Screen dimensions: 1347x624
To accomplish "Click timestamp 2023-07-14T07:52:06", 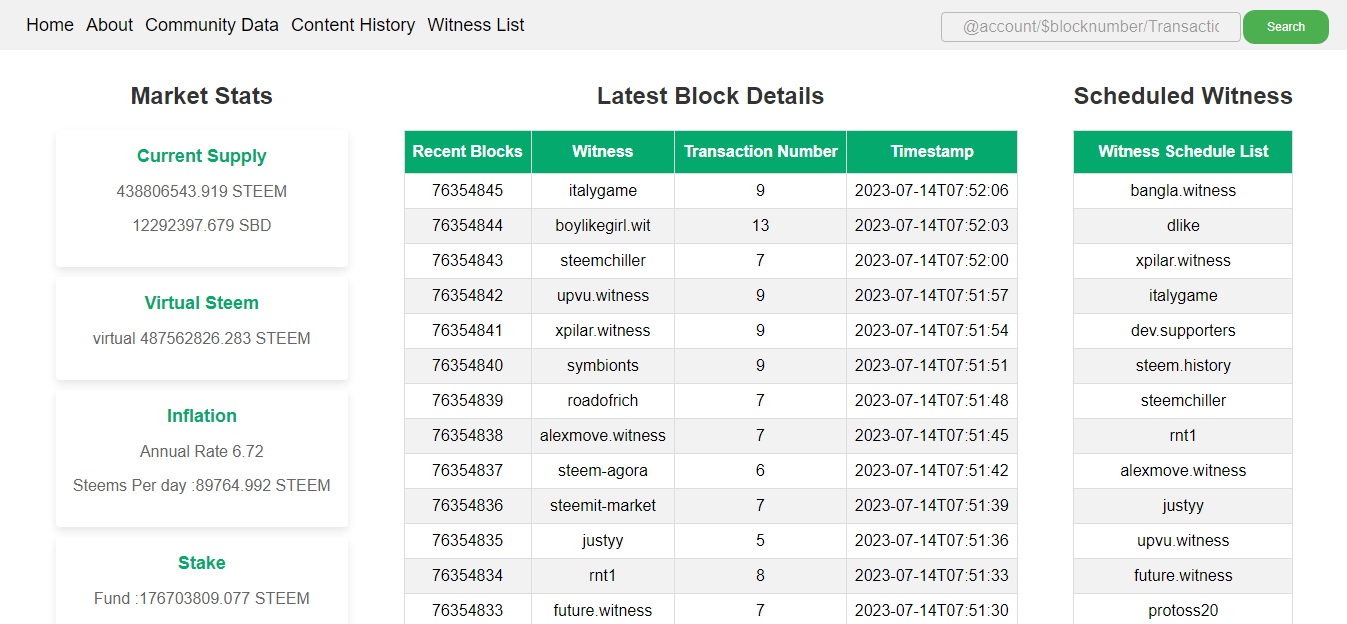I will (x=932, y=191).
